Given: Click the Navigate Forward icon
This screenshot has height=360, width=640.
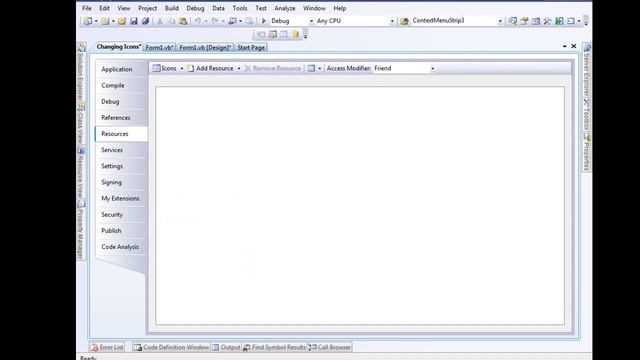Looking at the screenshot, I should [x=249, y=21].
